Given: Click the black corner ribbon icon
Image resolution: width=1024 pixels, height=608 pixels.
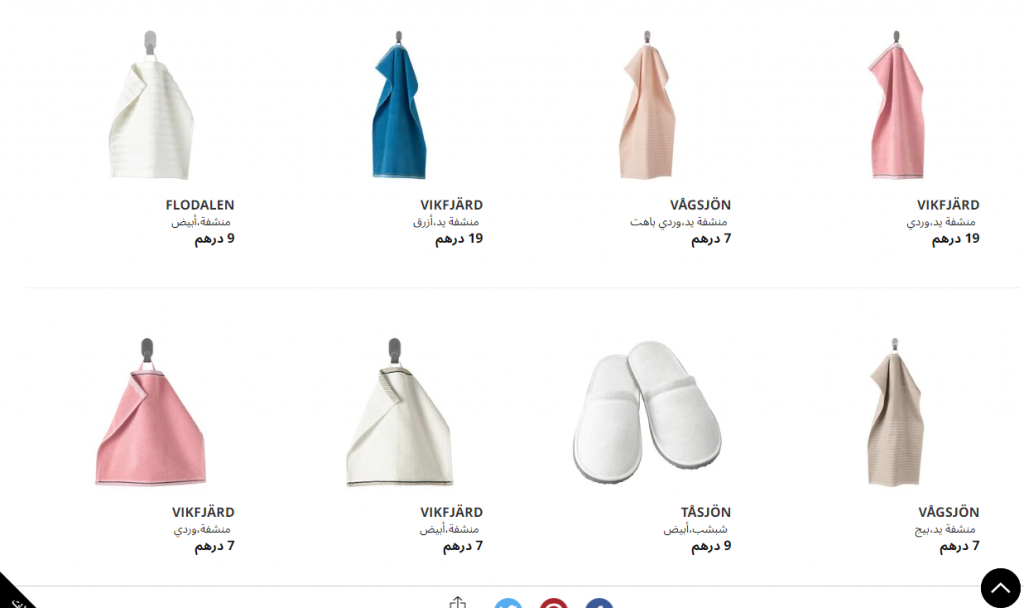Looking at the screenshot, I should click(x=13, y=593).
